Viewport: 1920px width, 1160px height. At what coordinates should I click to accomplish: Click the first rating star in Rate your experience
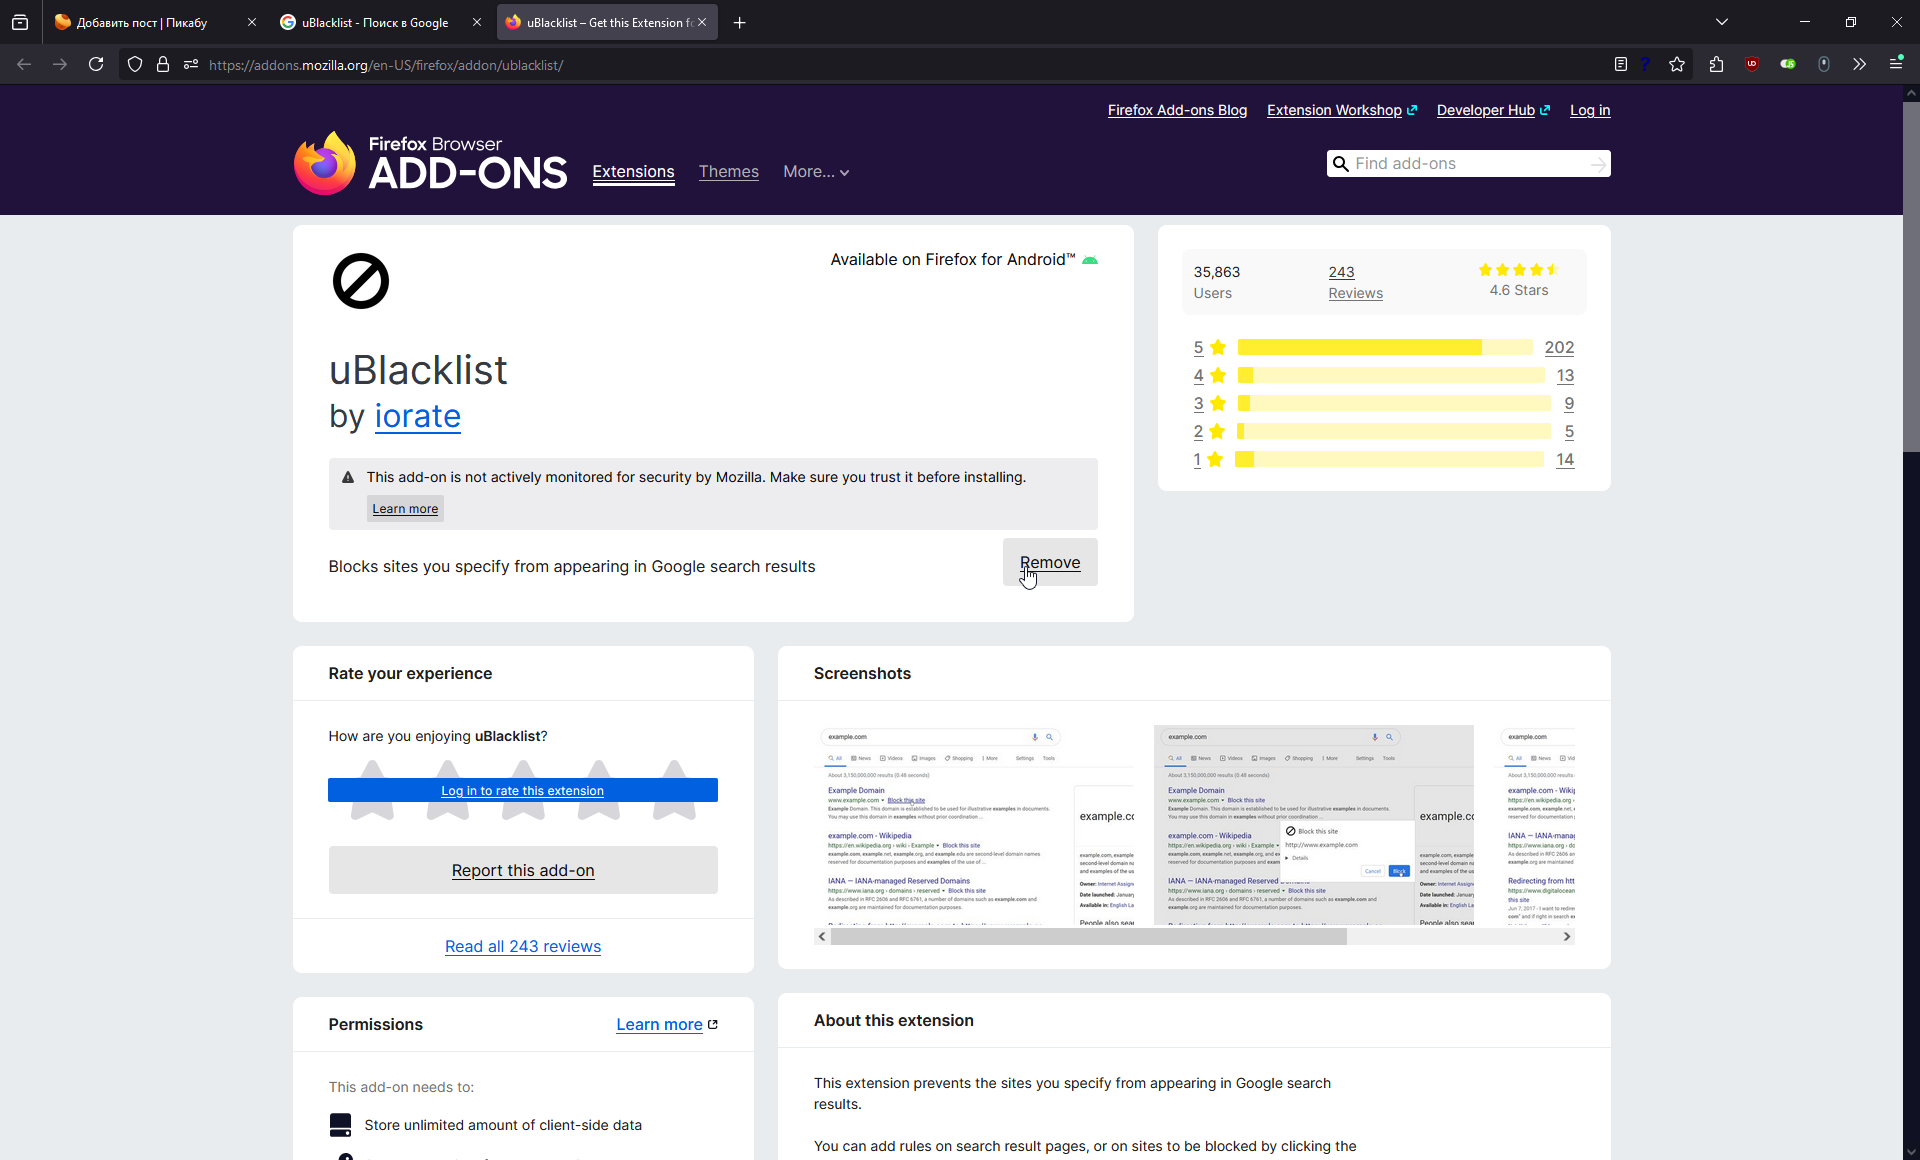(x=372, y=790)
